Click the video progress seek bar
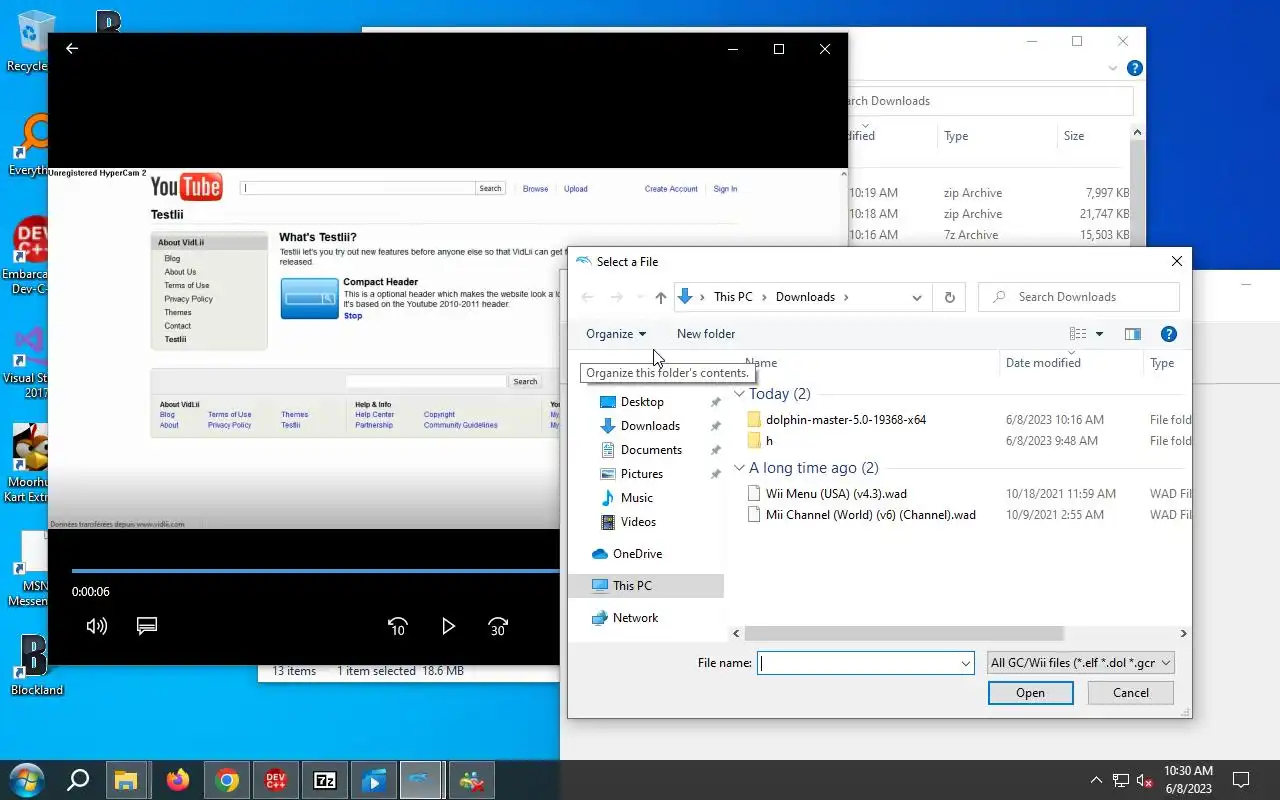Viewport: 1280px width, 800px height. (315, 571)
